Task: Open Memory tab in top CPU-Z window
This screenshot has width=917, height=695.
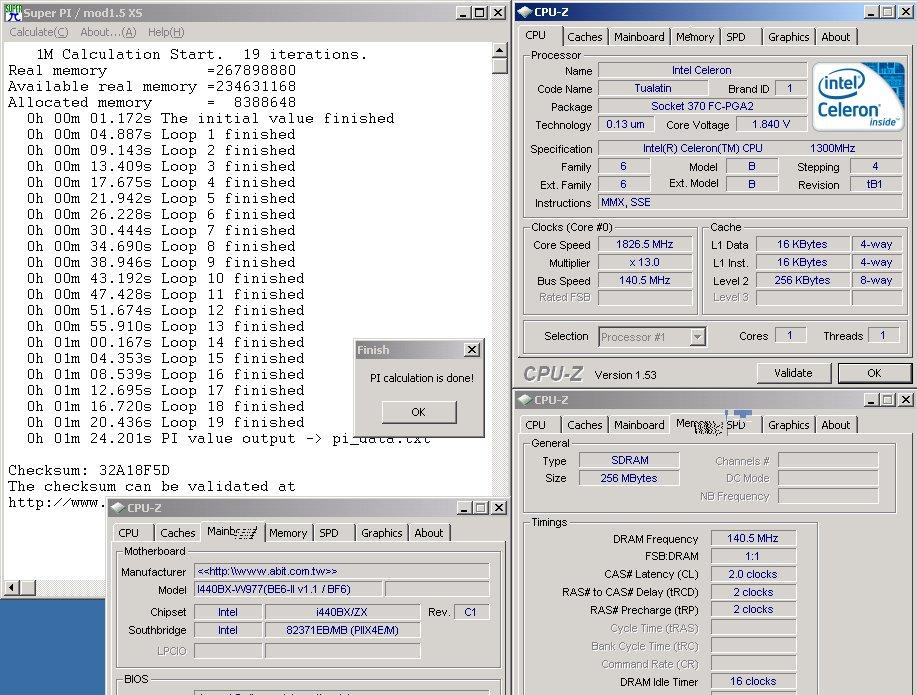Action: 695,37
